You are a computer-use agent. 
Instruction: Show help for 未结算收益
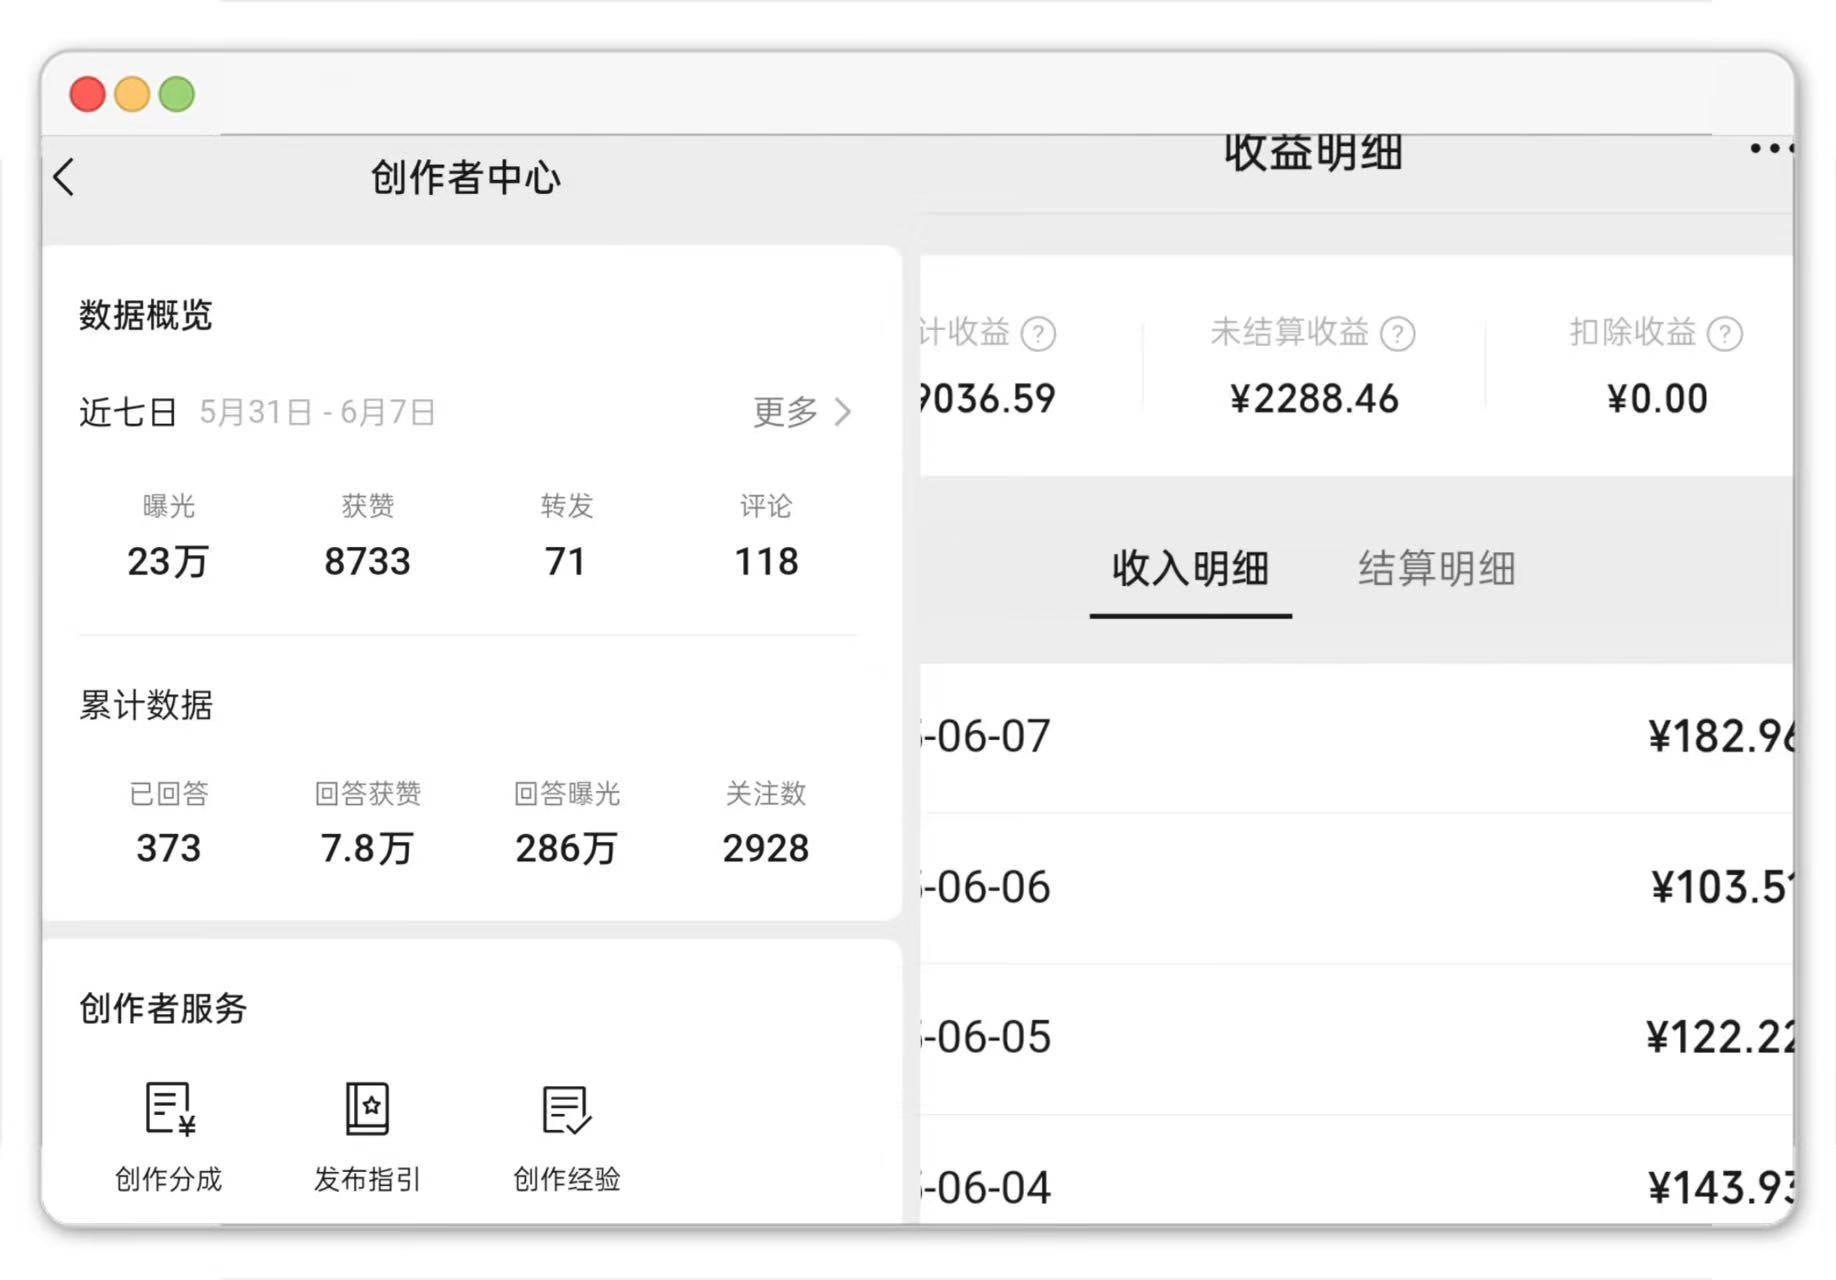[x=1397, y=333]
